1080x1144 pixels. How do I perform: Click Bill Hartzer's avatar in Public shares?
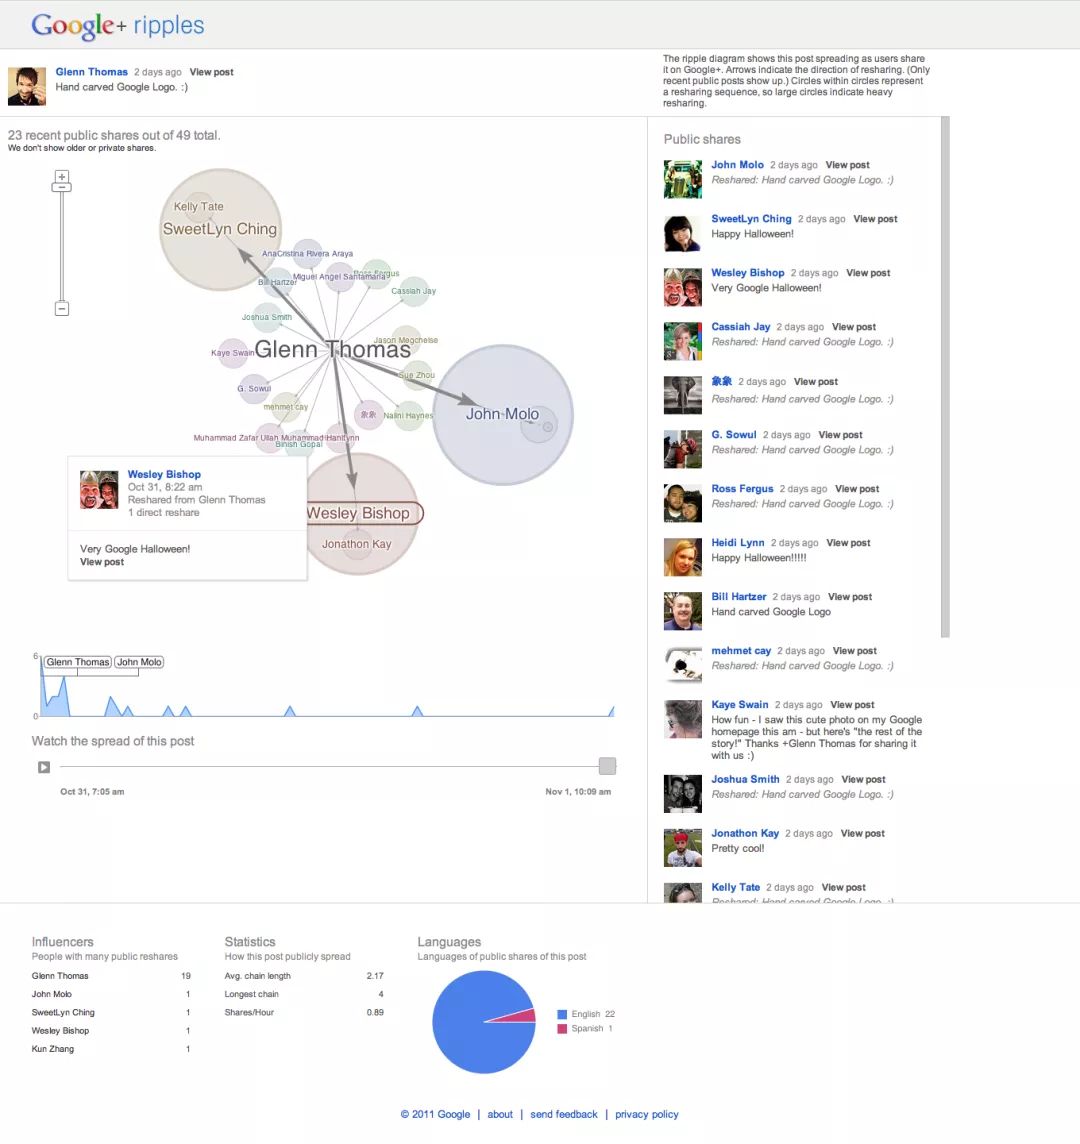tap(683, 611)
